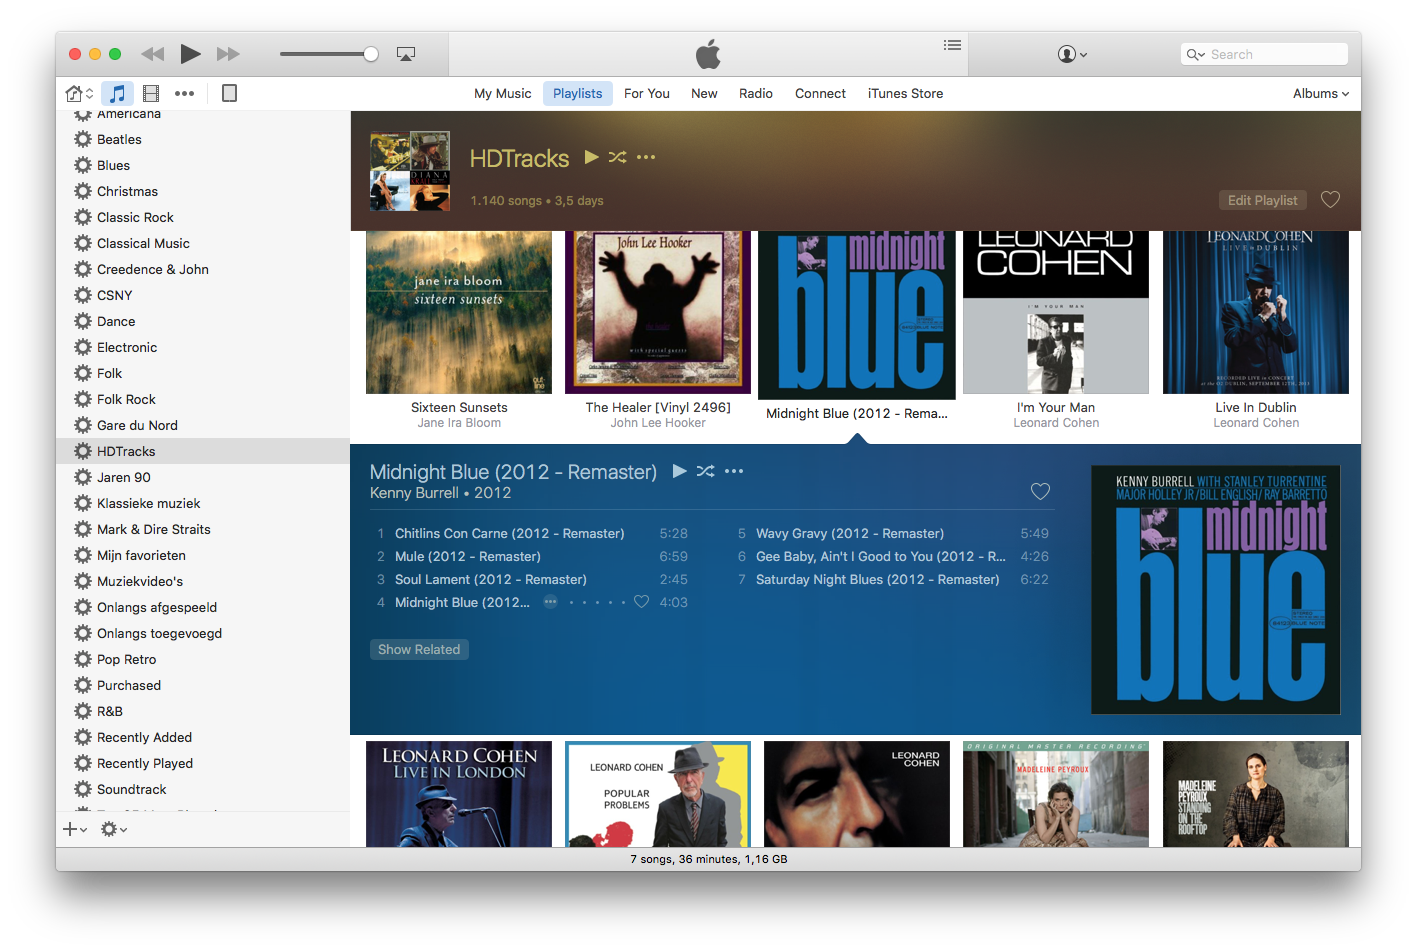Open Midnight Blue album more options
Image resolution: width=1417 pixels, height=951 pixels.
pos(734,471)
